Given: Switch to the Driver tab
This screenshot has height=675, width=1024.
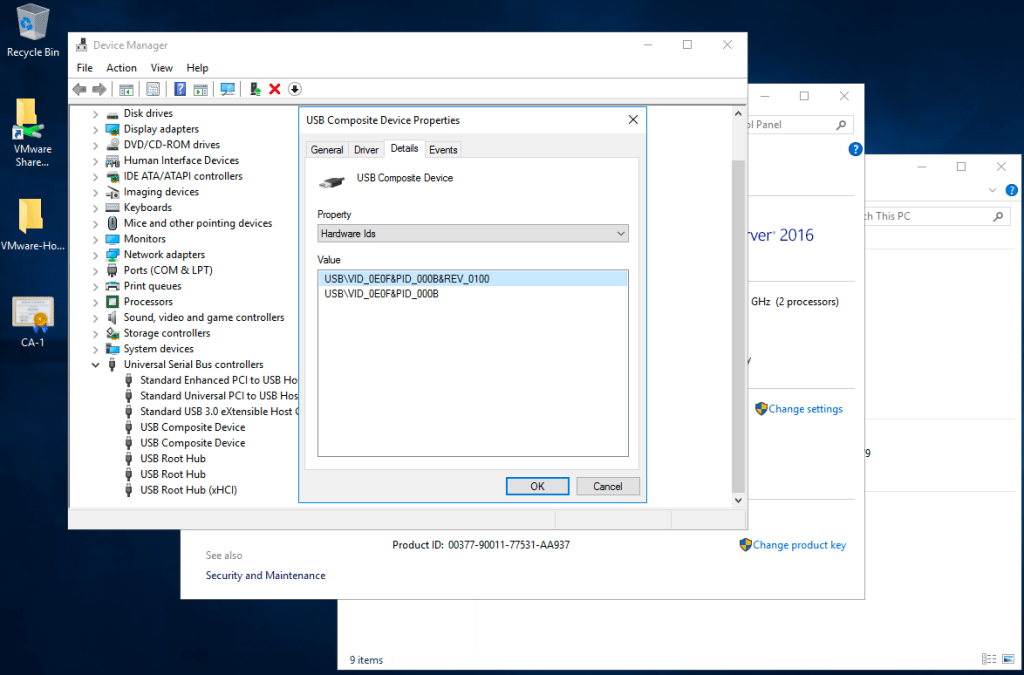Looking at the screenshot, I should (x=366, y=150).
